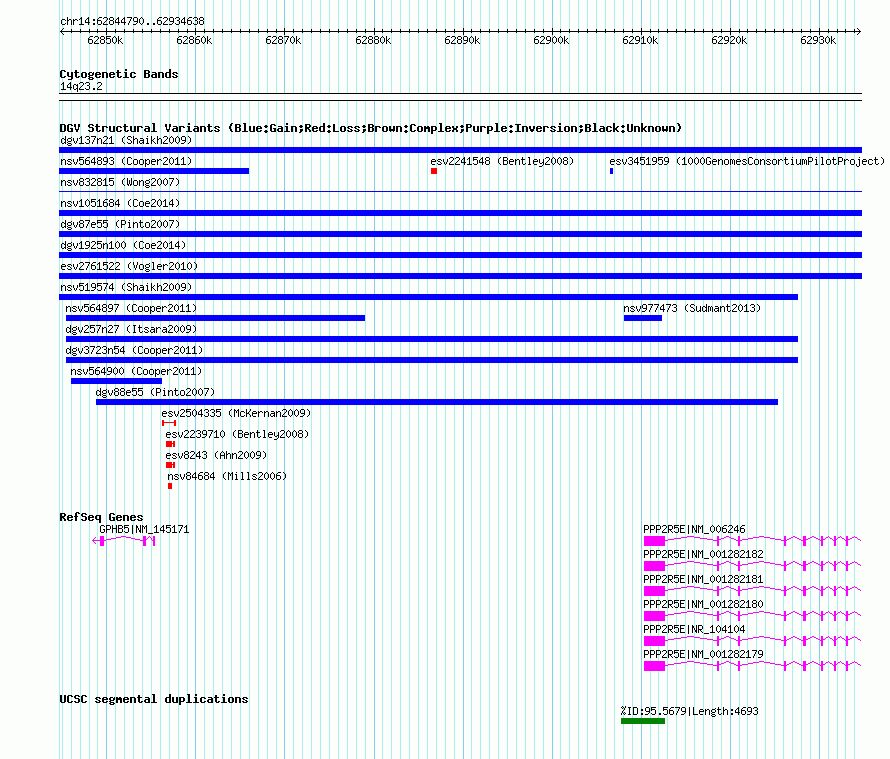This screenshot has height=759, width=890.
Task: Click the dgv137n21 (Shaikh2009) variant label
Action: (x=126, y=140)
